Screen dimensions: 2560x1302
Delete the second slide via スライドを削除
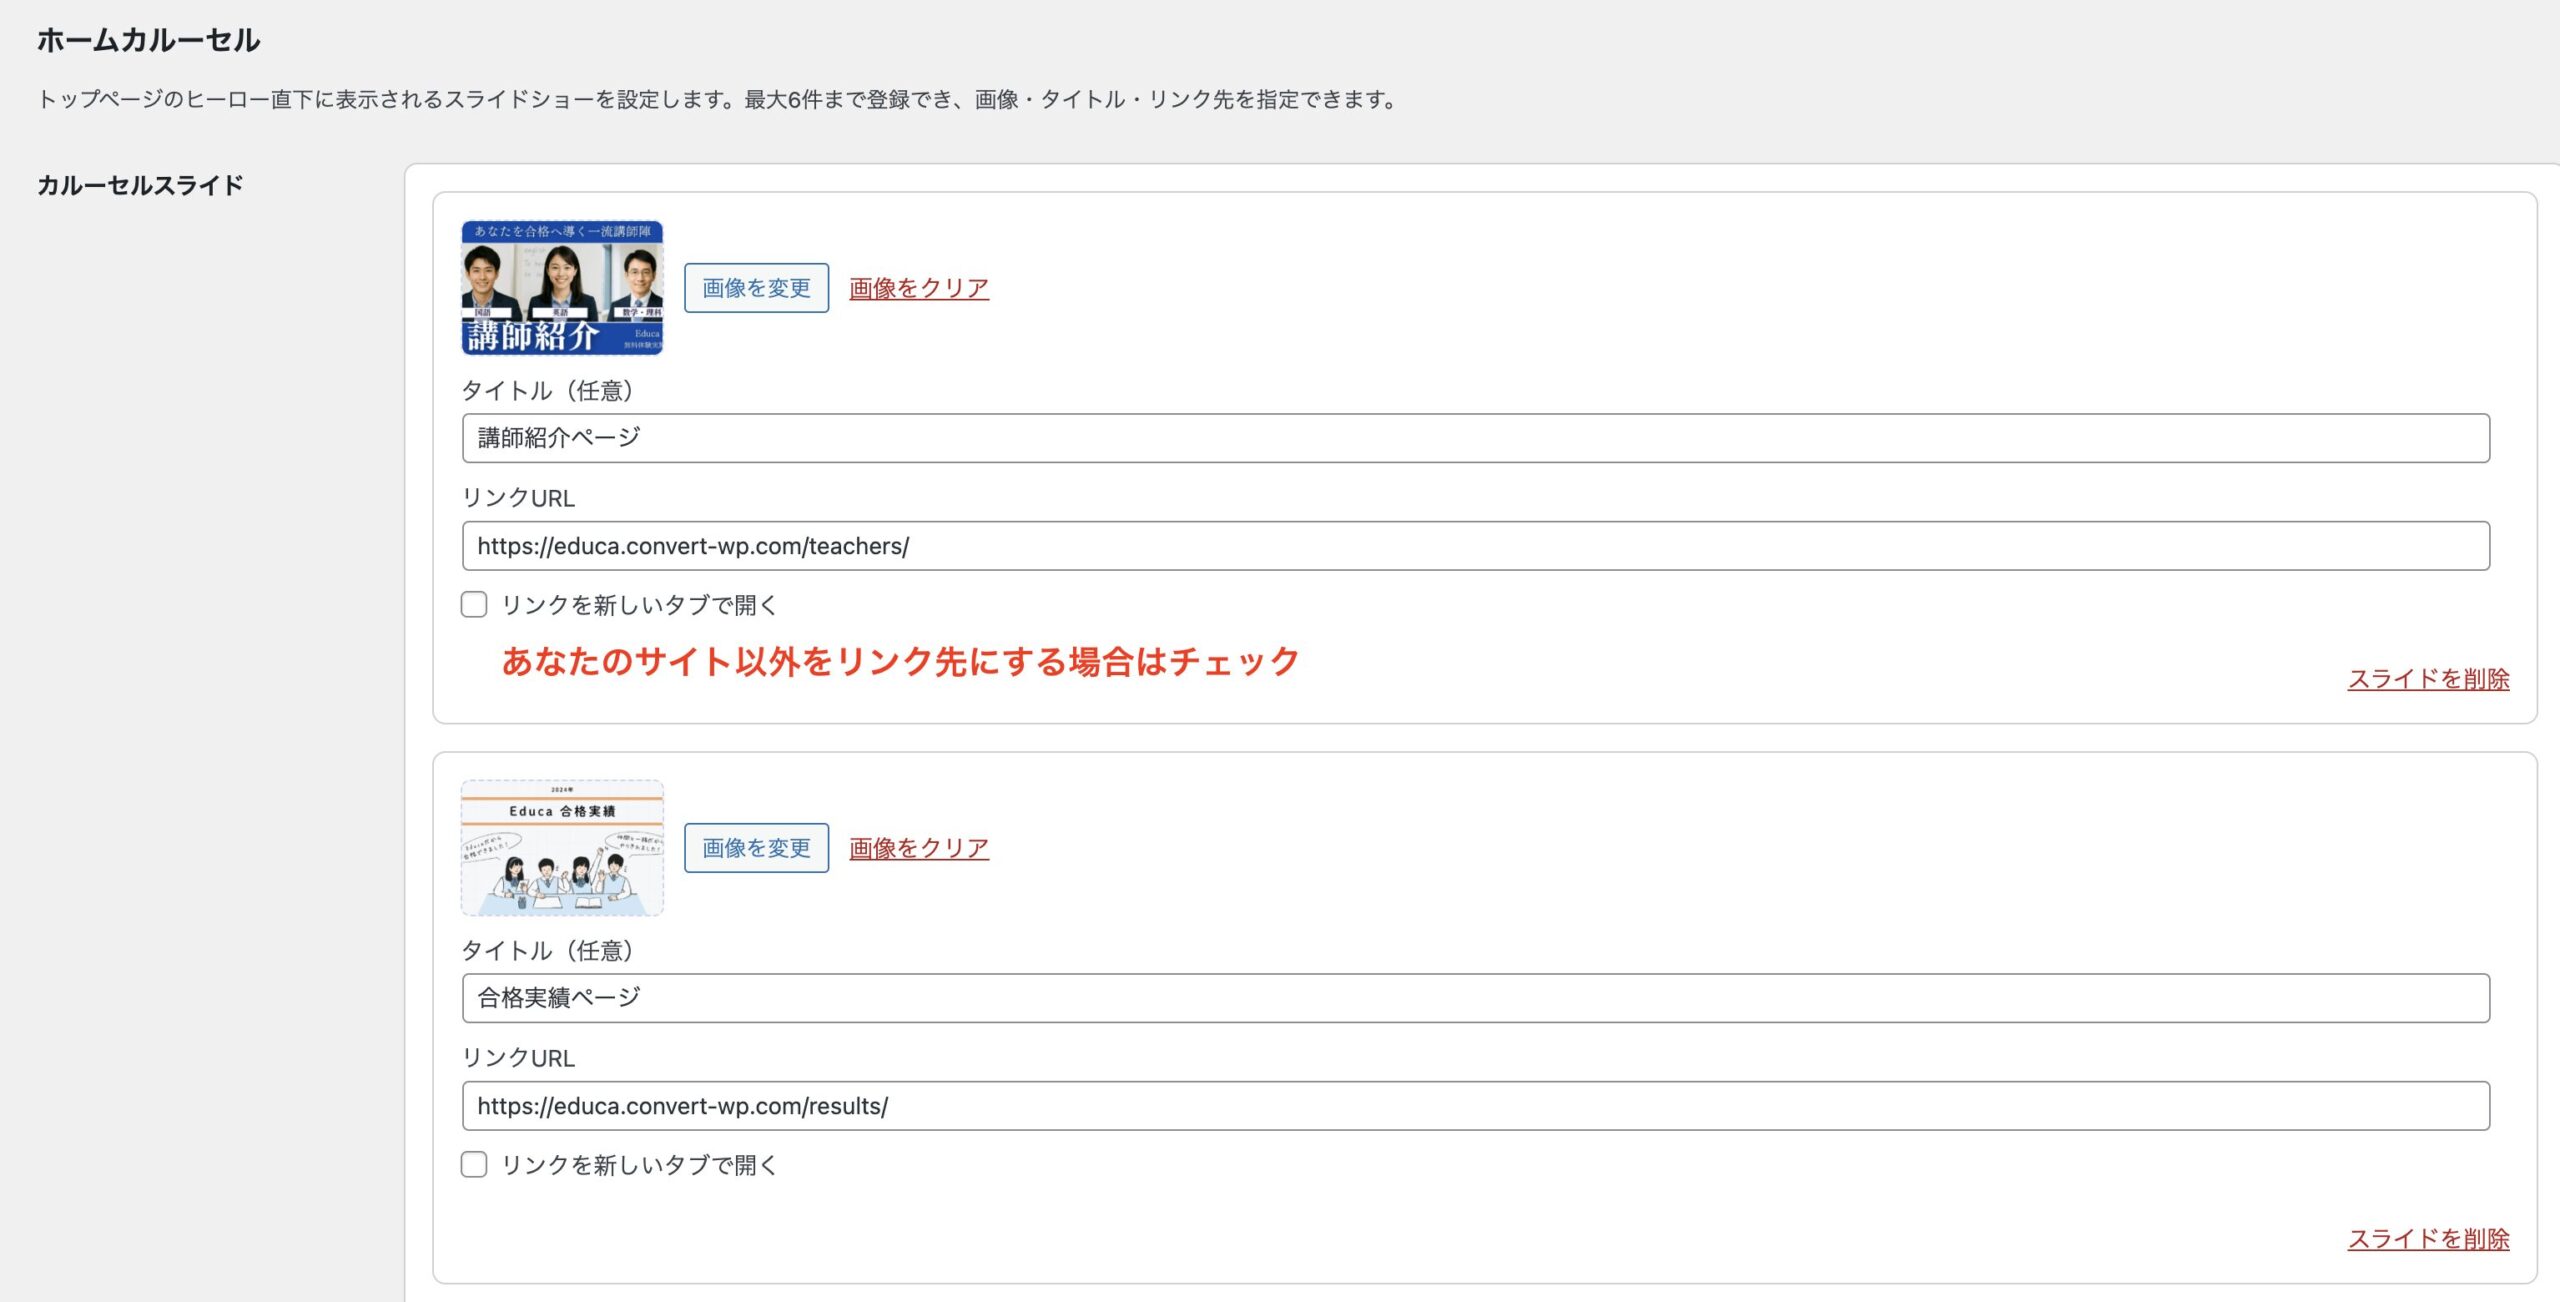coord(2428,1239)
